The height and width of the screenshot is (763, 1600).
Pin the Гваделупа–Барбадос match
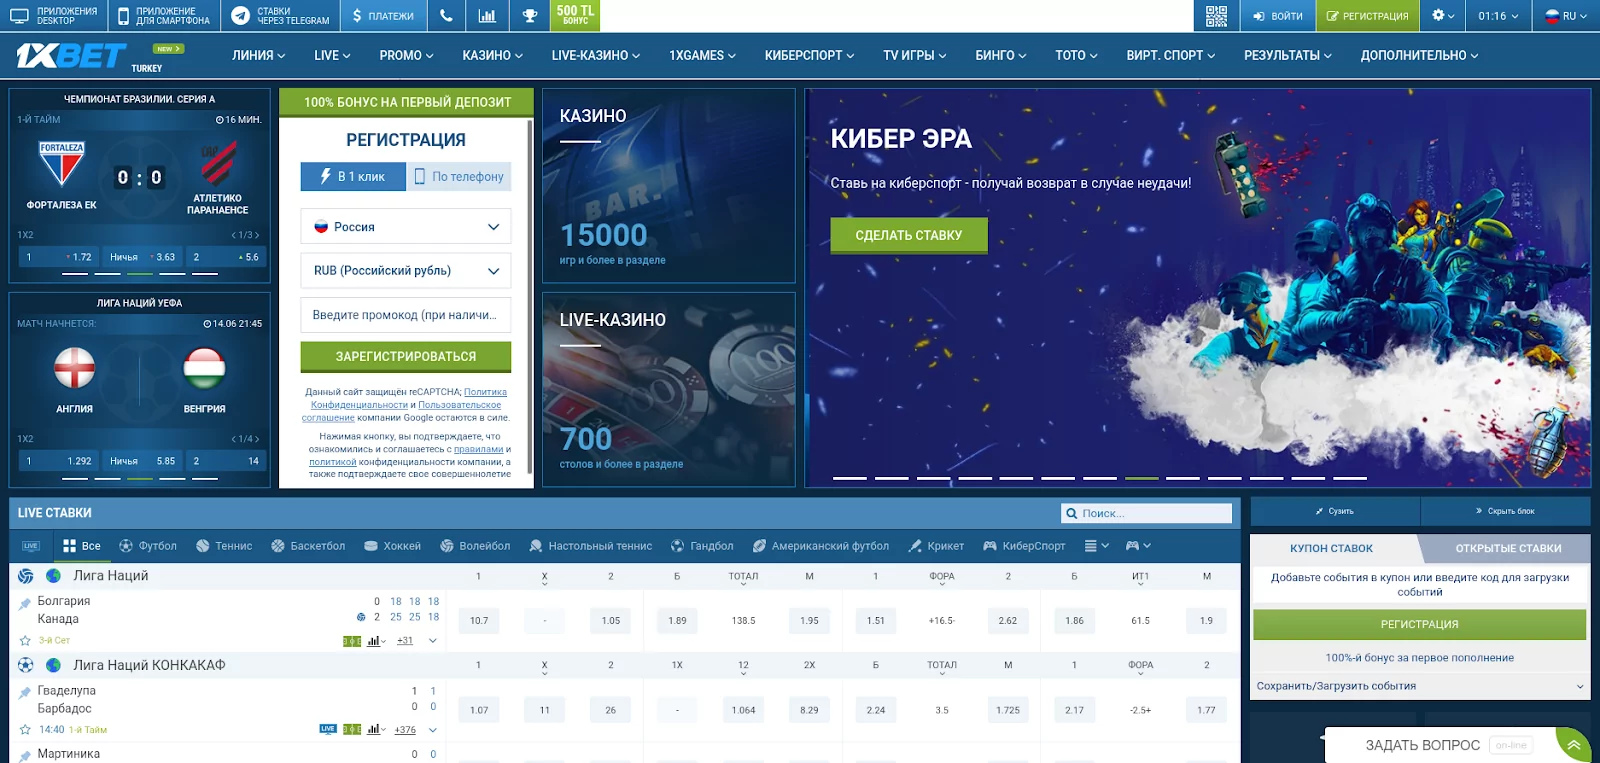25,693
